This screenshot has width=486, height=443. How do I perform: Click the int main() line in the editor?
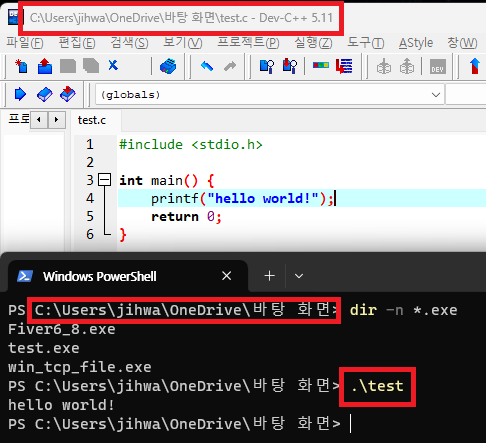(167, 181)
